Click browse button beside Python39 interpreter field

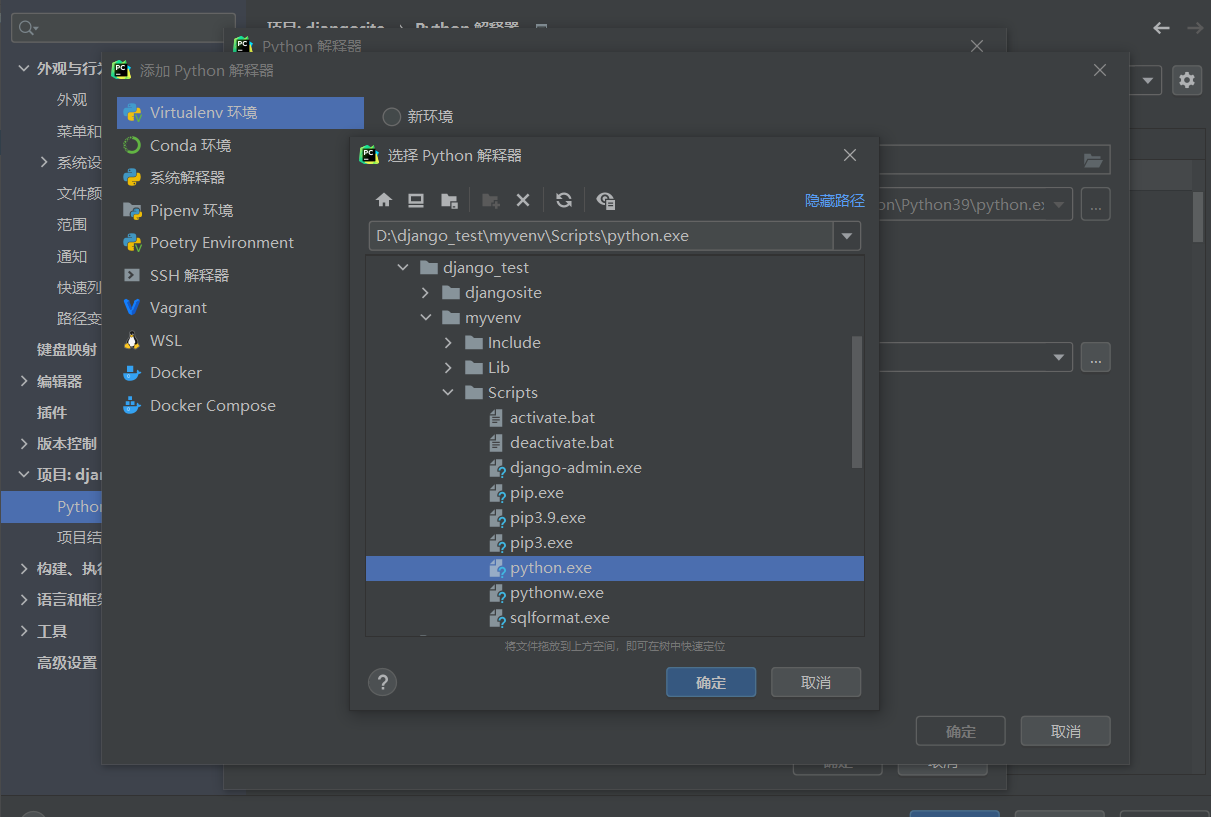(1096, 204)
